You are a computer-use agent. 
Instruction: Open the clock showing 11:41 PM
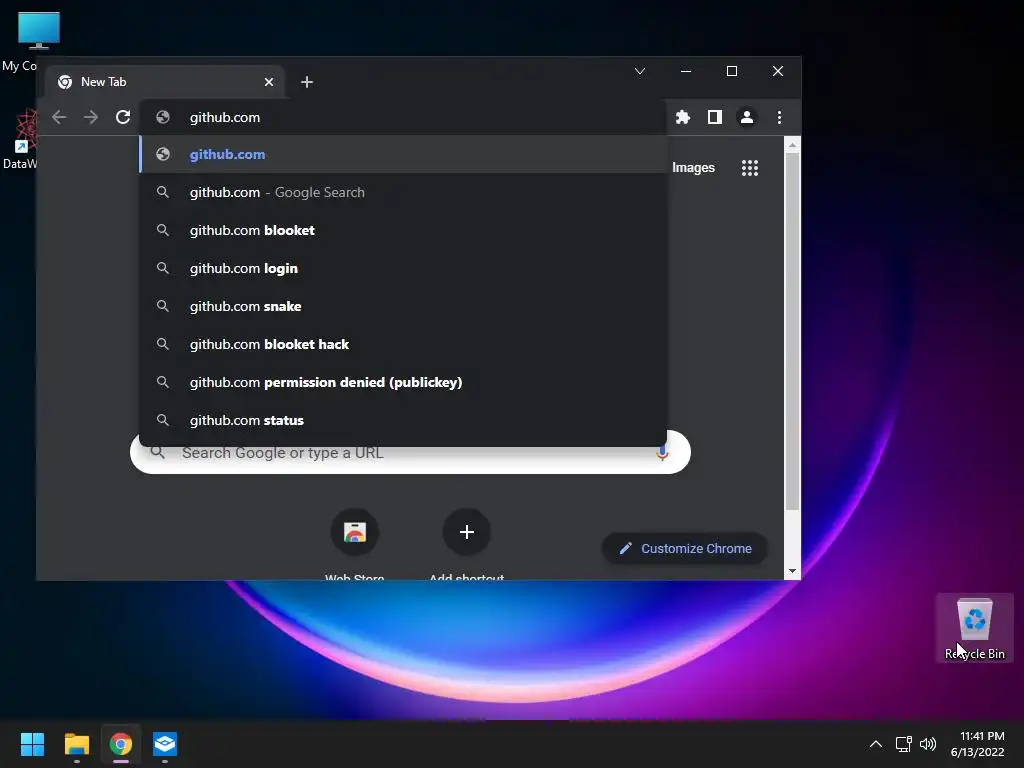point(977,744)
